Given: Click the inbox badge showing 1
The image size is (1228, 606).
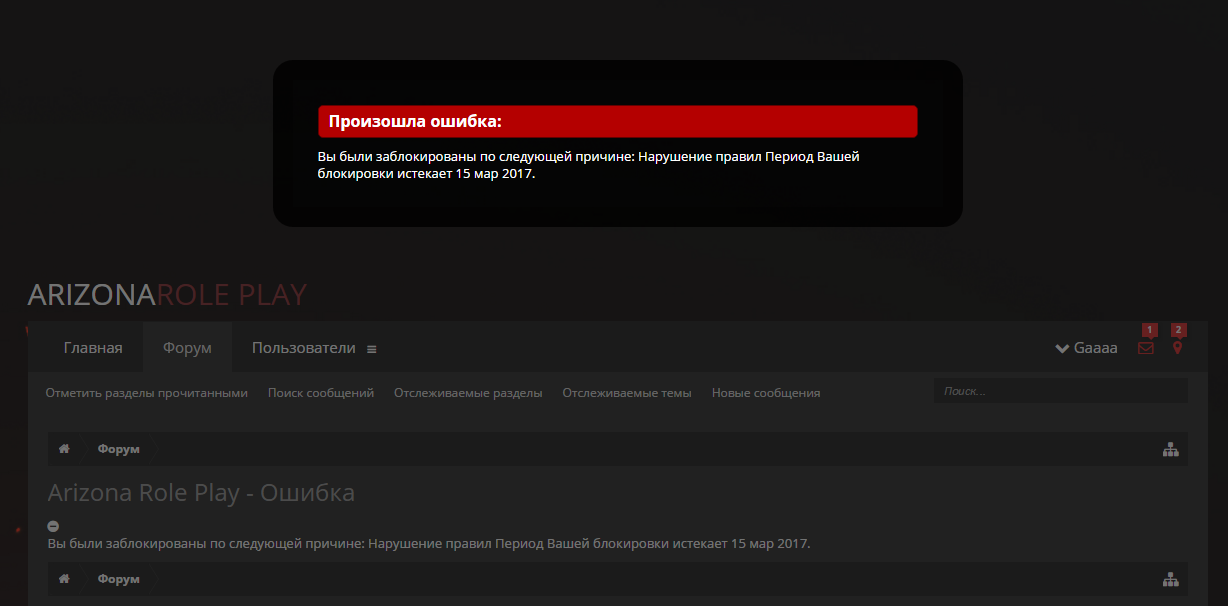Looking at the screenshot, I should pos(1149,330).
